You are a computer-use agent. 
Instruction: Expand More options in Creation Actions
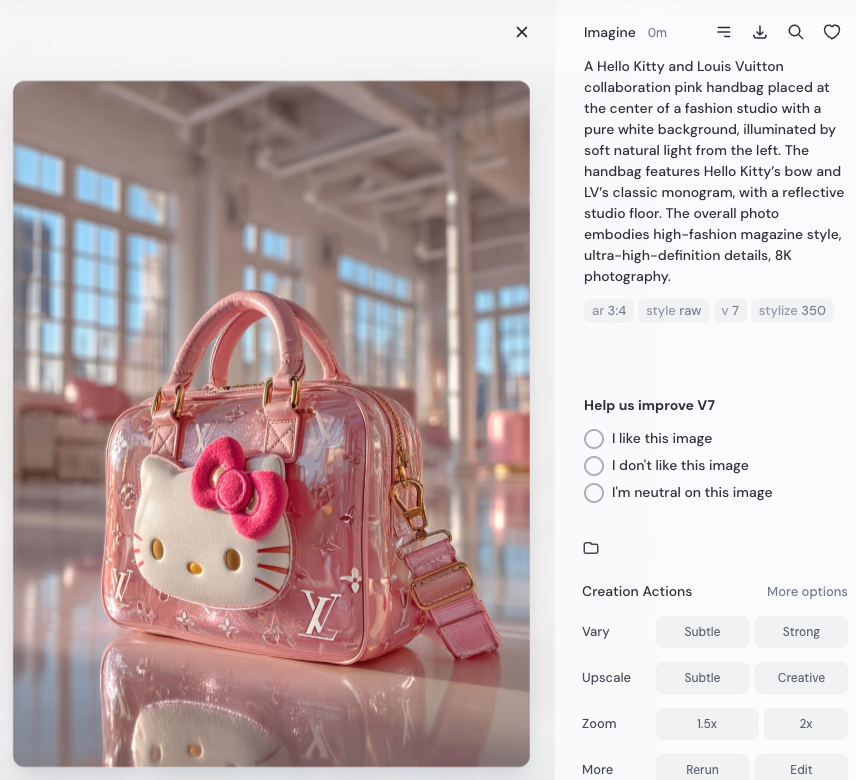806,592
